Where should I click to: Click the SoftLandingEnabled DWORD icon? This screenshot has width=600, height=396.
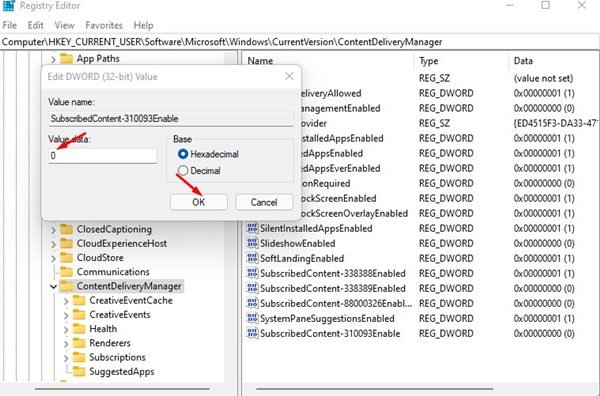click(x=252, y=258)
